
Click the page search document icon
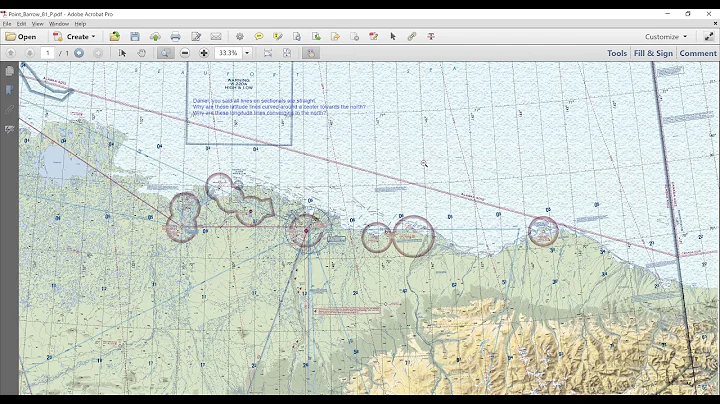coord(297,37)
